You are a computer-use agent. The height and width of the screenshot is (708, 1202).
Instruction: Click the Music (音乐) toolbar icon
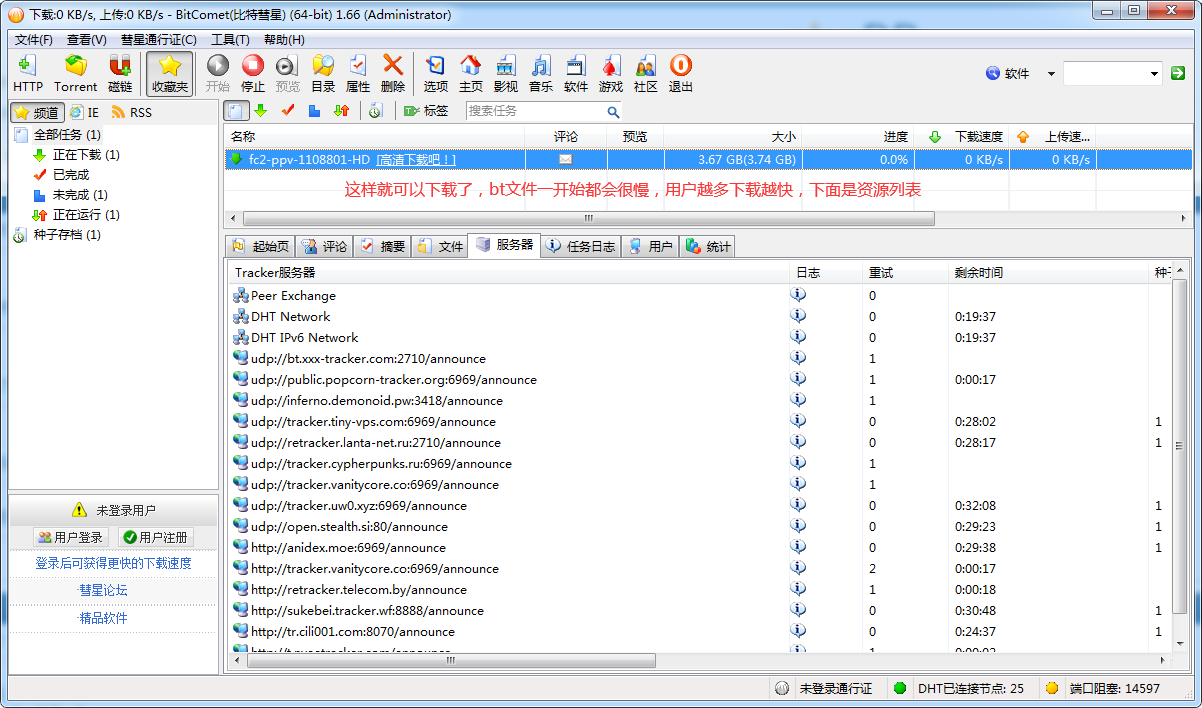[541, 73]
